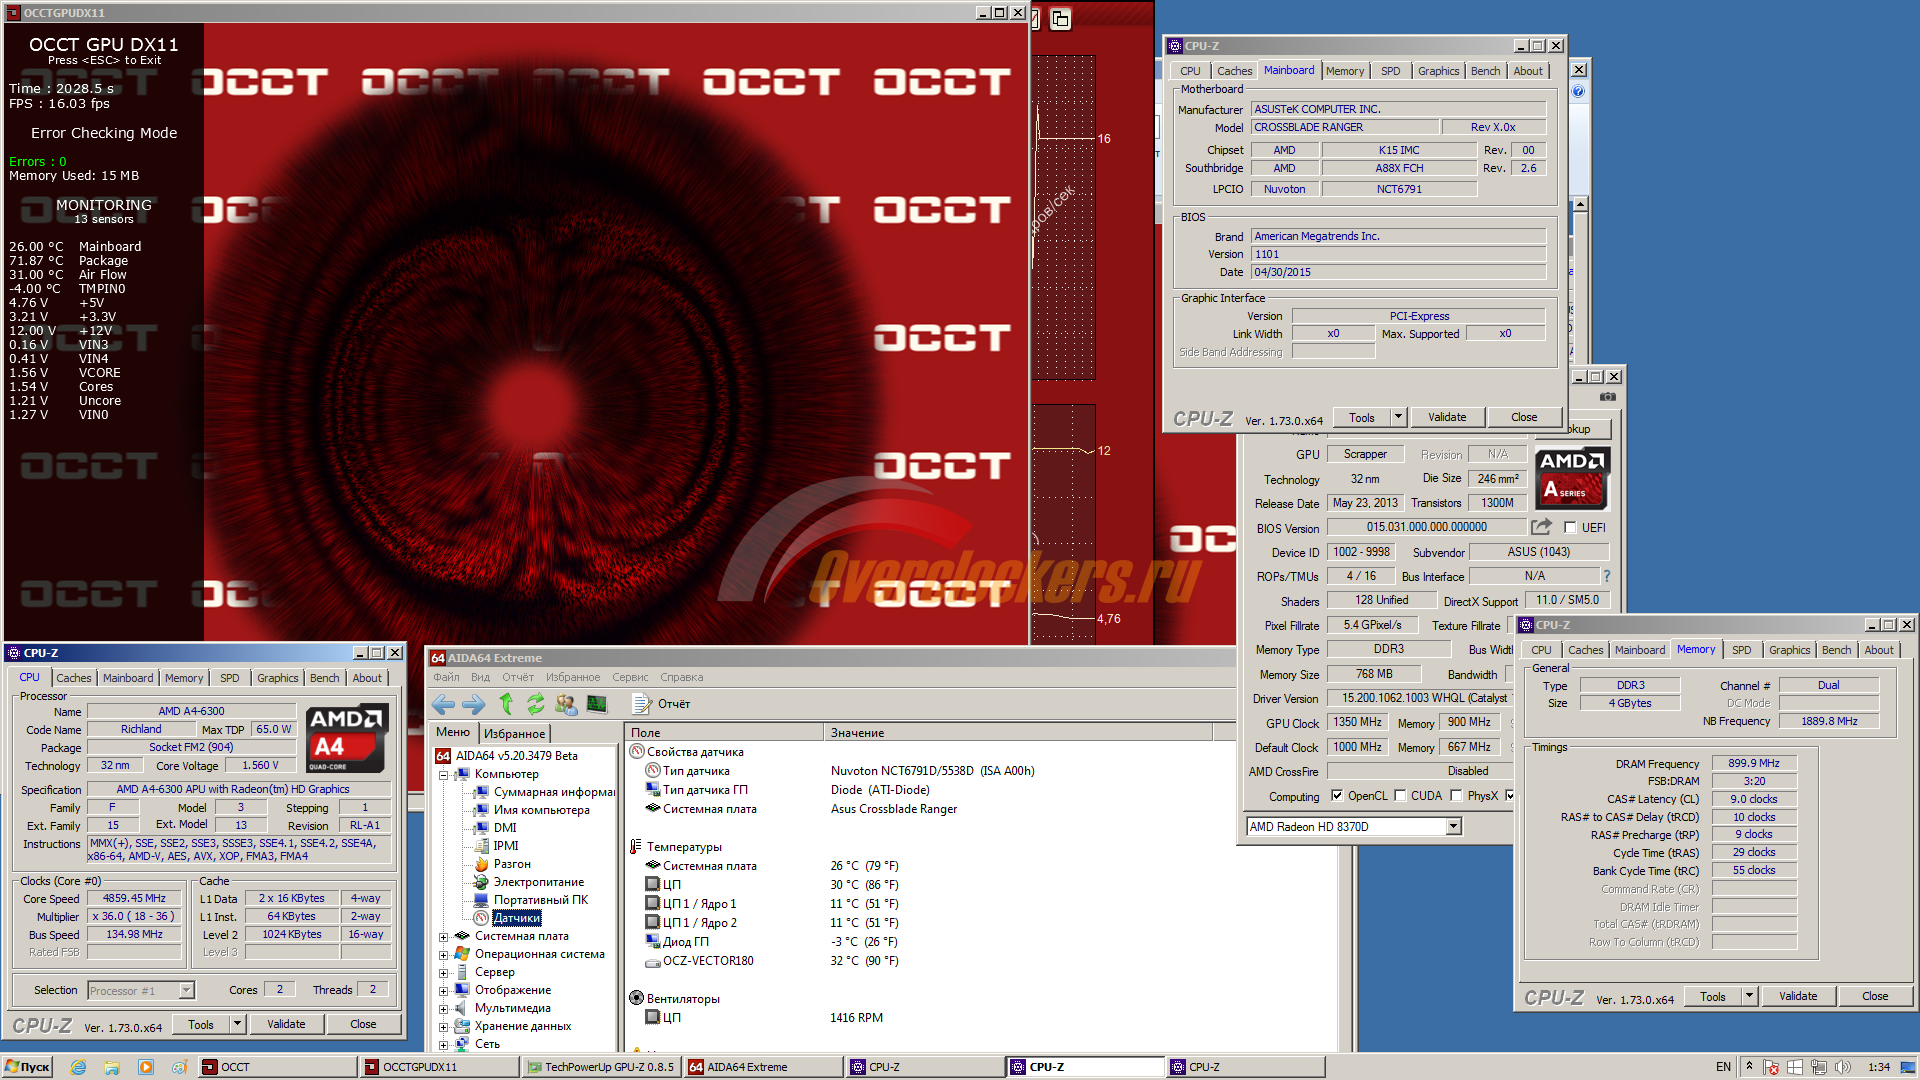Open AMD Radeon HD 8370D dropdown

pyautogui.click(x=1453, y=826)
